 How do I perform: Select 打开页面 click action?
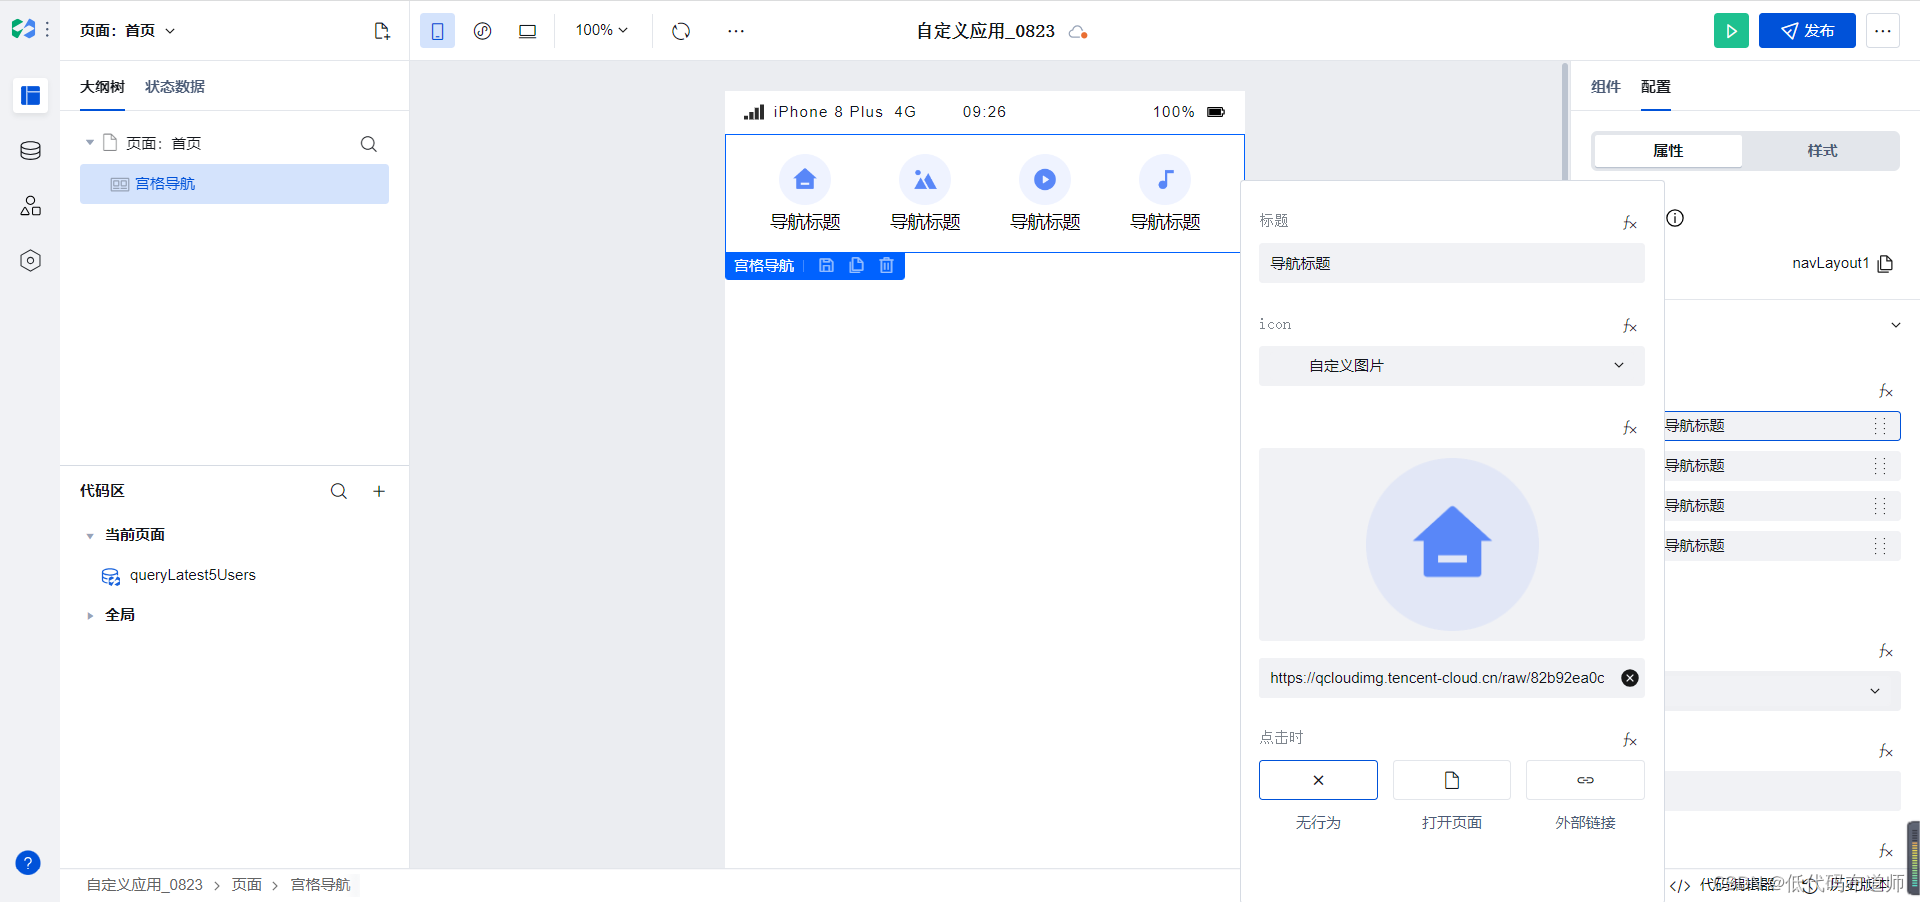tap(1452, 780)
